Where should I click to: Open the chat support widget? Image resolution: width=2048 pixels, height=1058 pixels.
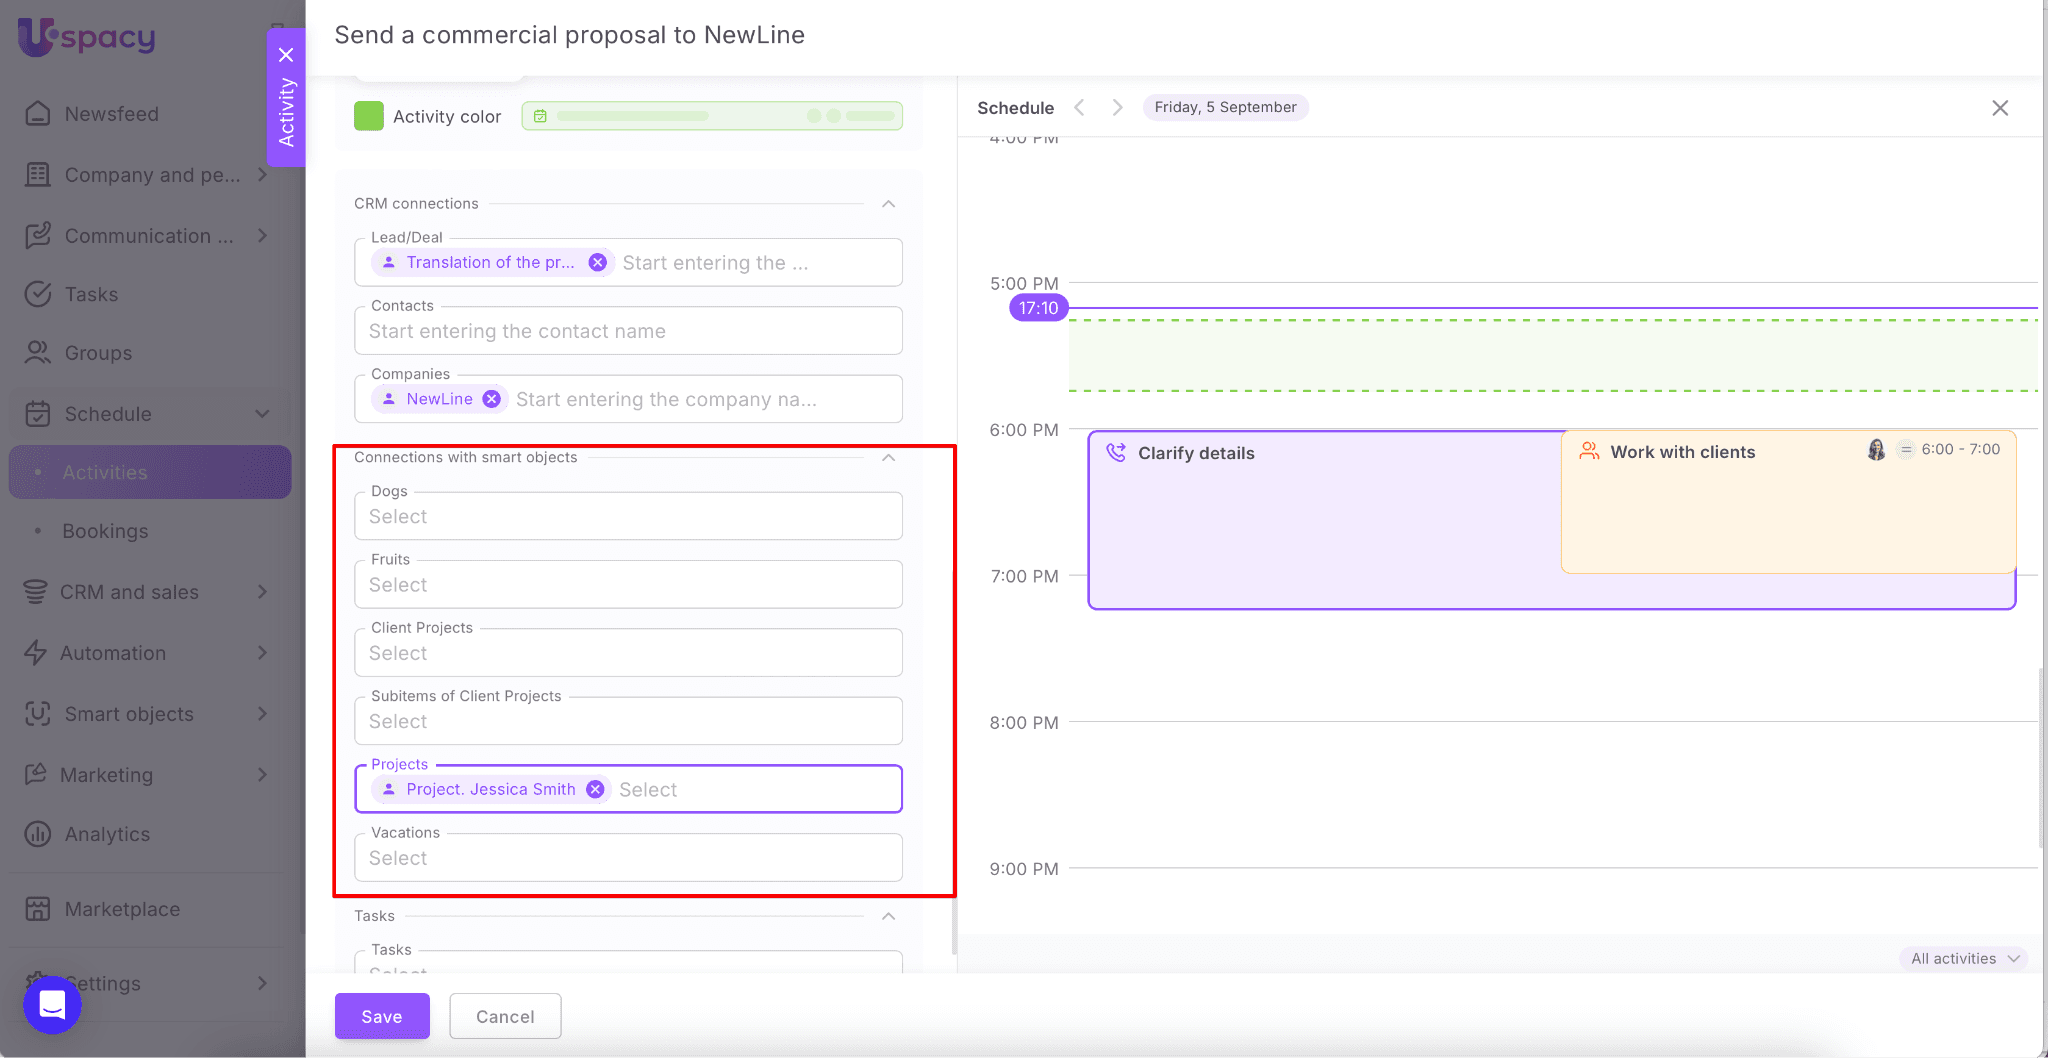pyautogui.click(x=52, y=1004)
